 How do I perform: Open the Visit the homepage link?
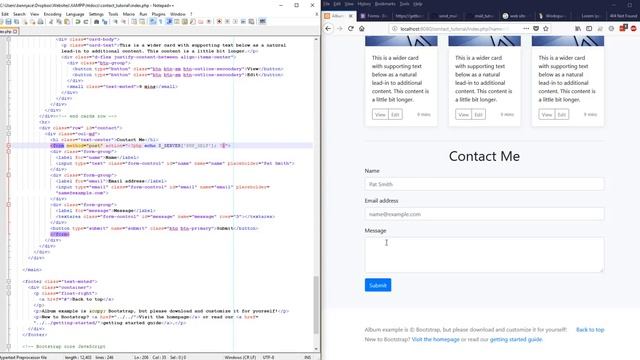pyautogui.click(x=436, y=339)
